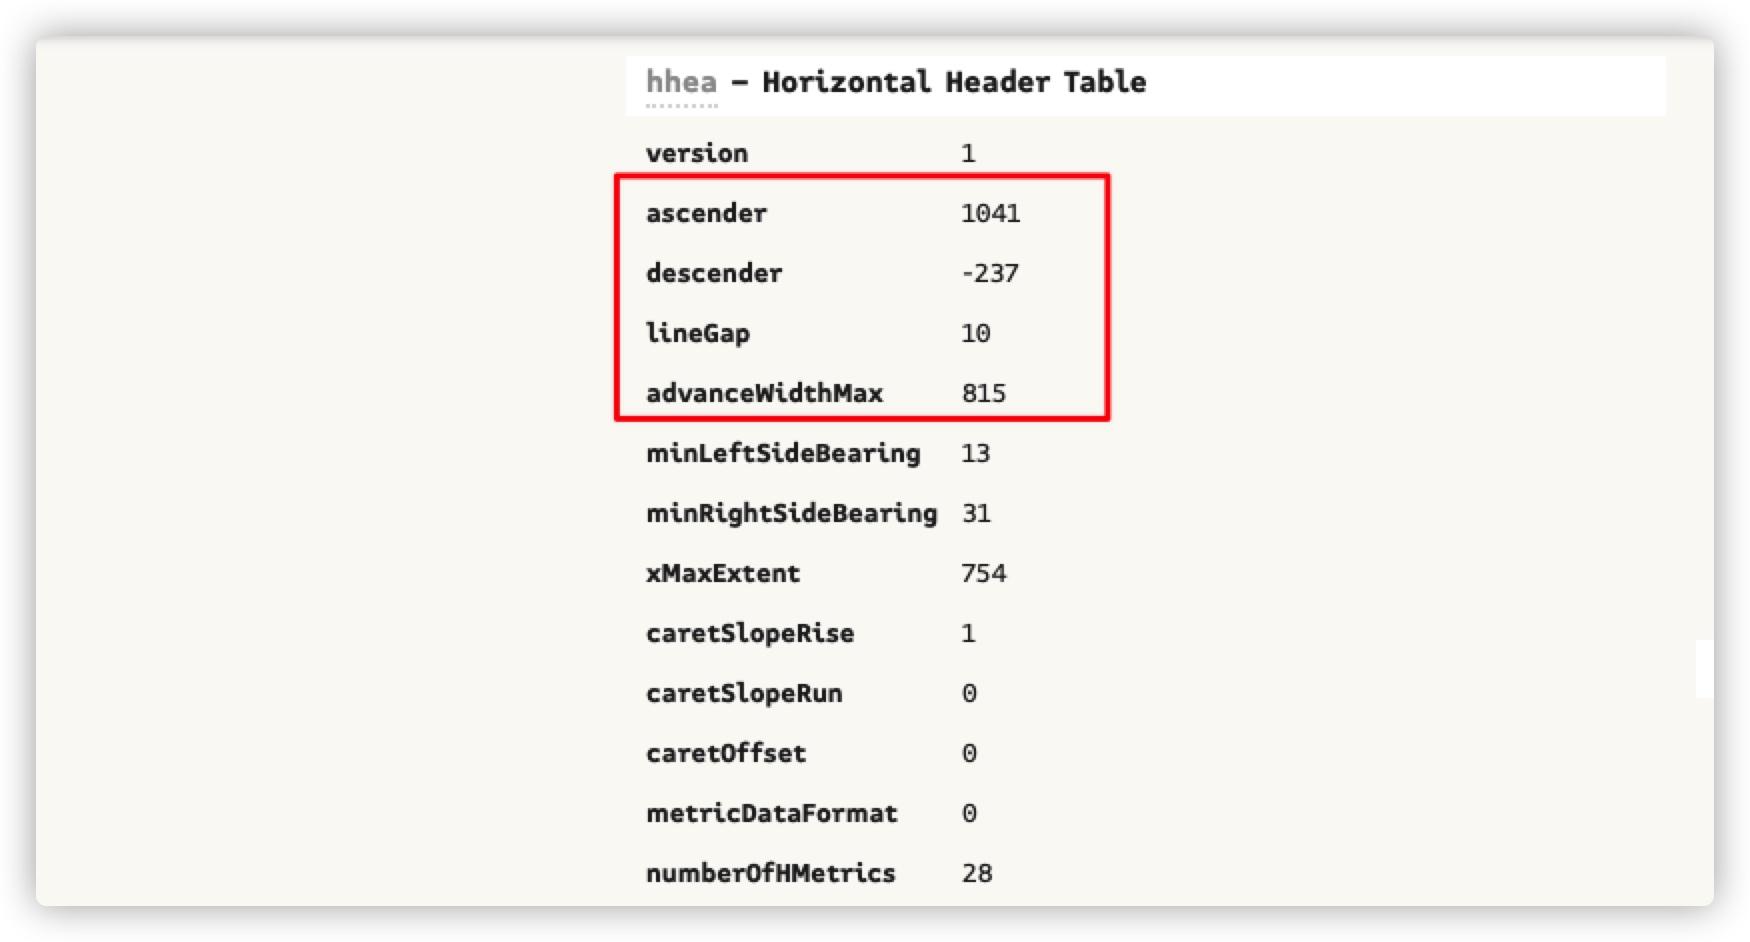Select the ascender label
Image resolution: width=1750 pixels, height=942 pixels.
click(706, 213)
